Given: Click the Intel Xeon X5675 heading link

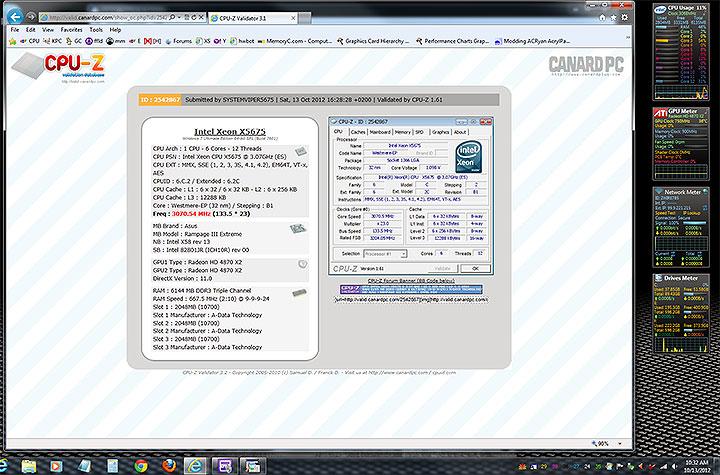Looking at the screenshot, I should tap(230, 131).
